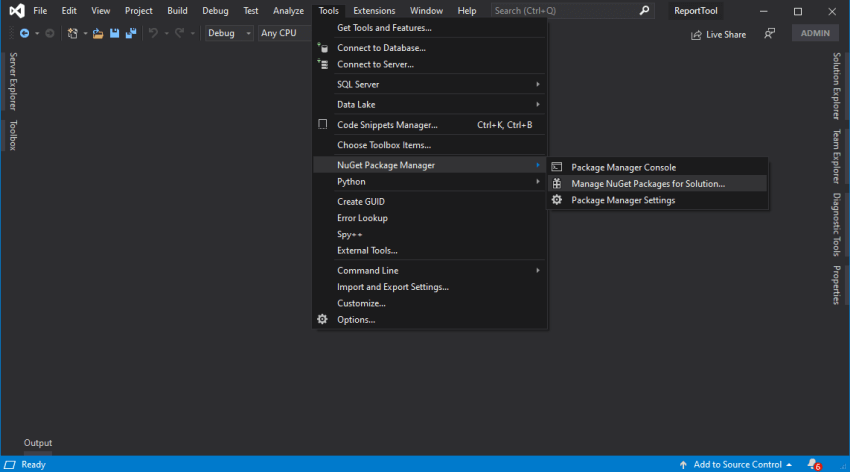Choose Package Manager Console

pos(658,167)
